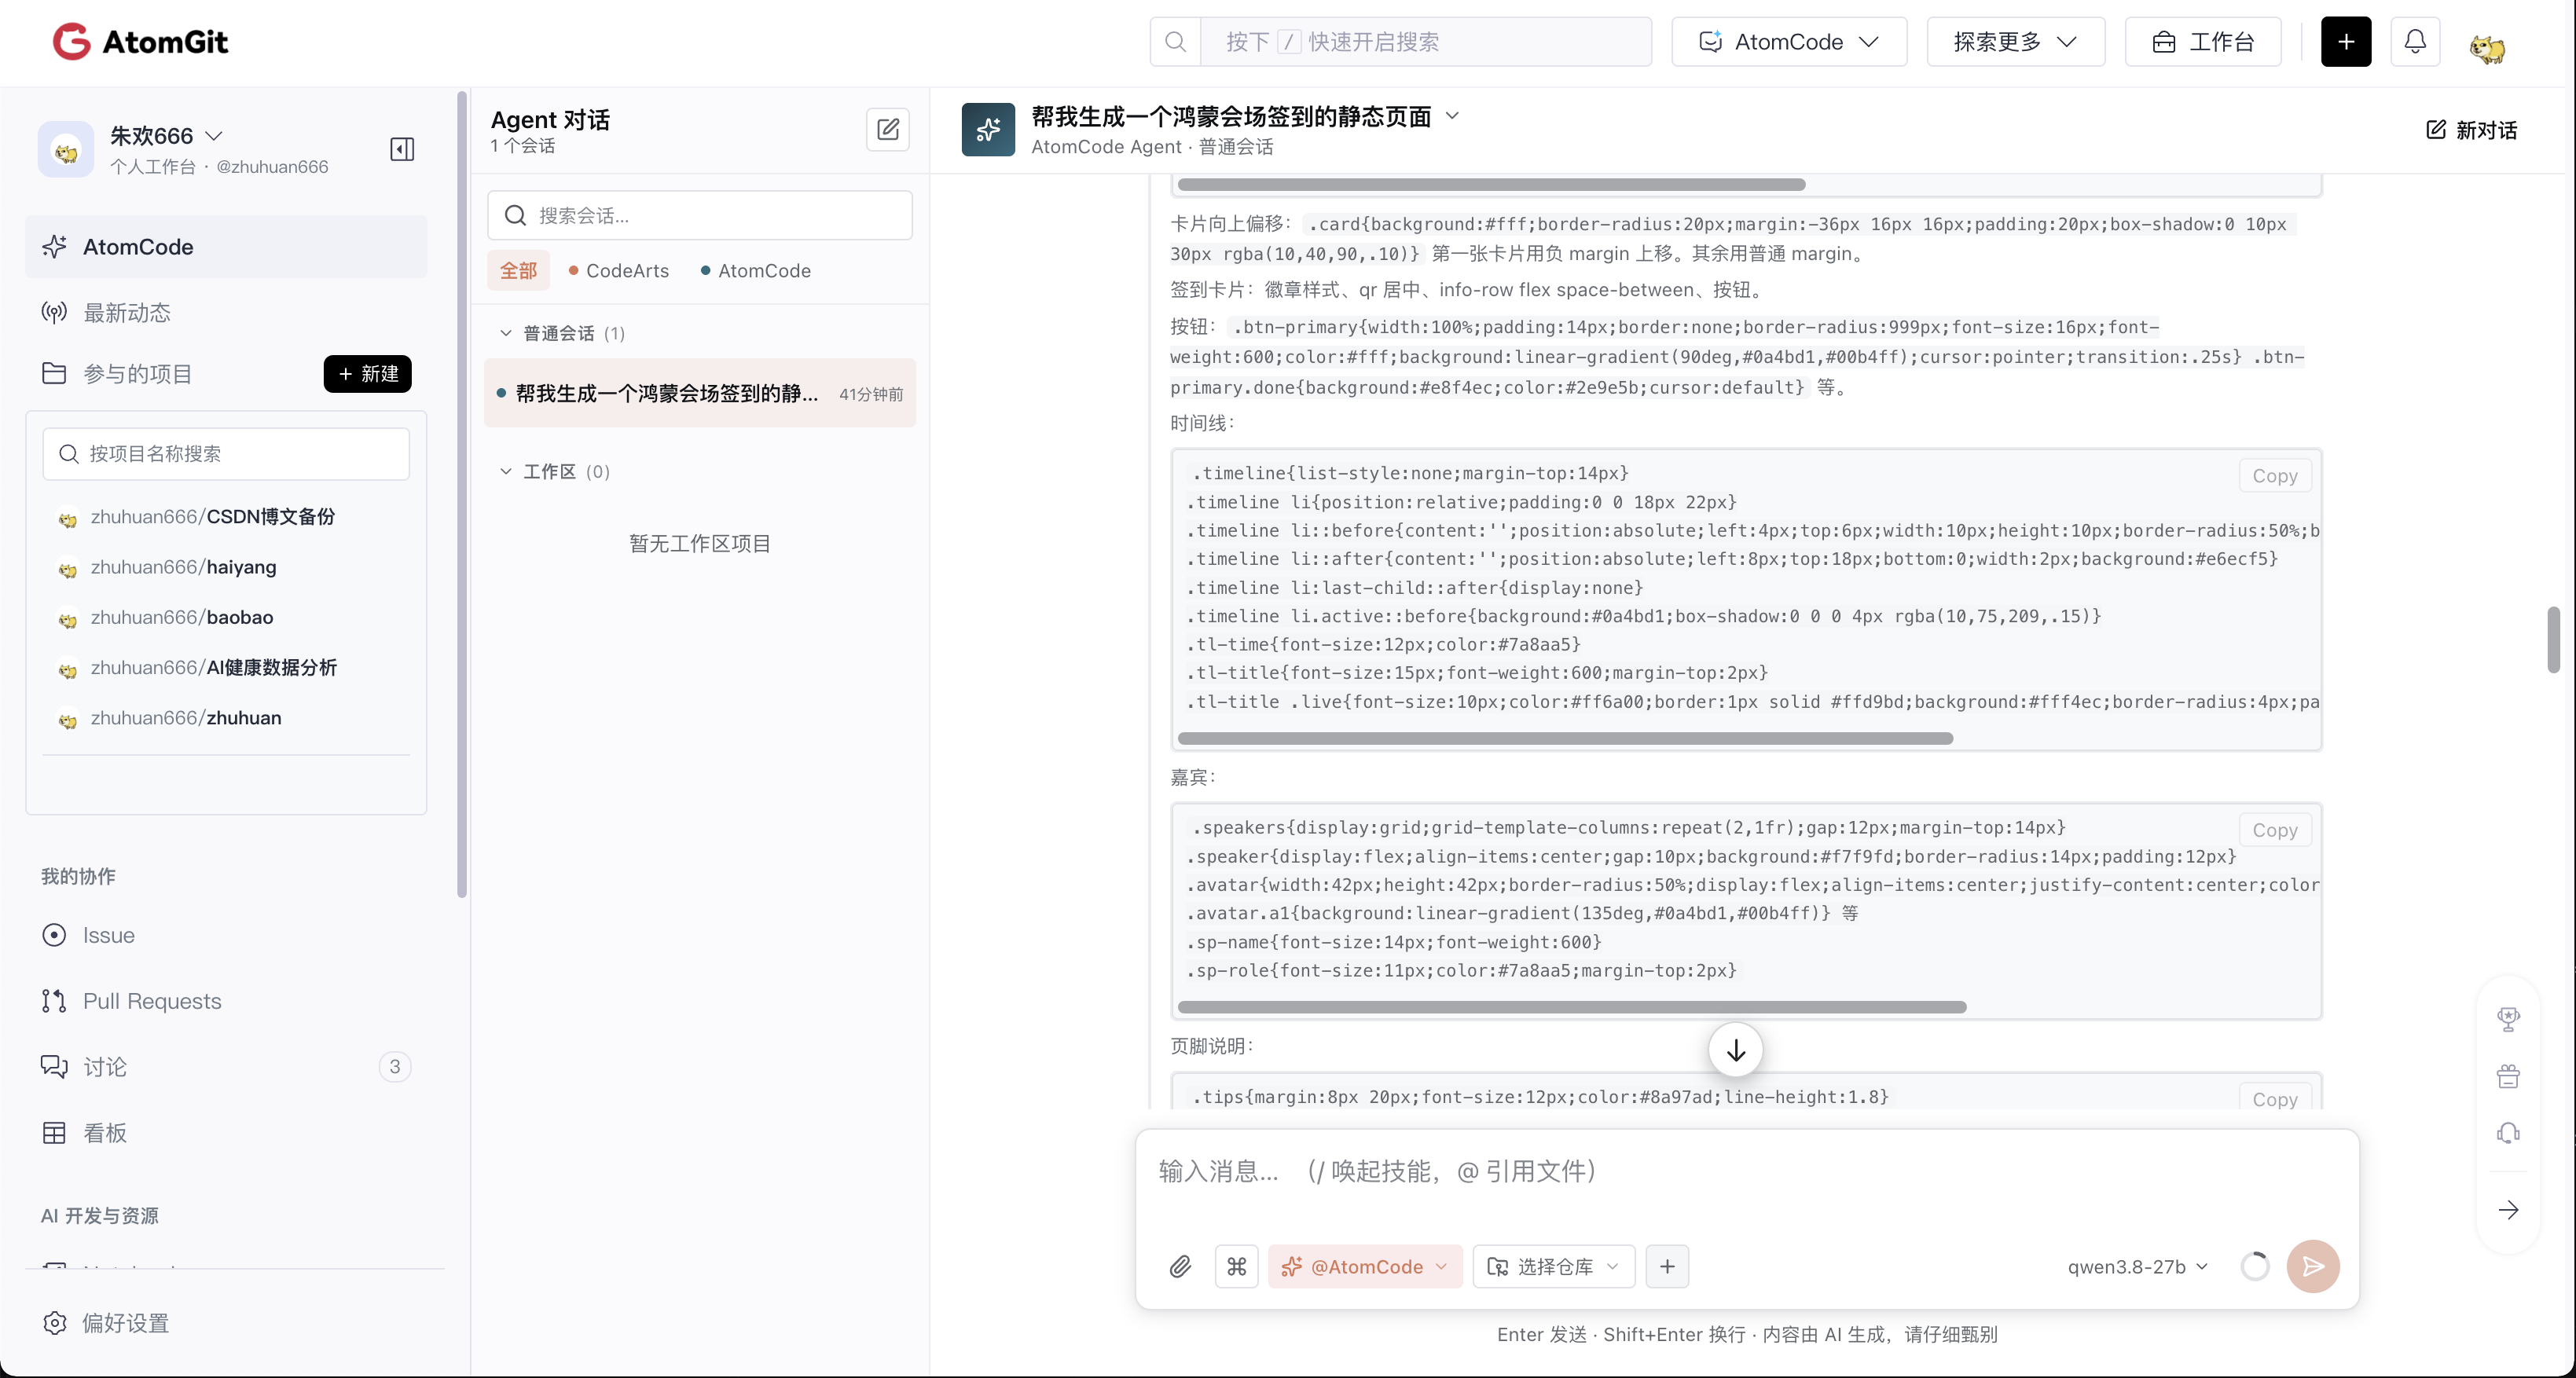
Task: Click 新对话 at top right
Action: click(x=2472, y=130)
